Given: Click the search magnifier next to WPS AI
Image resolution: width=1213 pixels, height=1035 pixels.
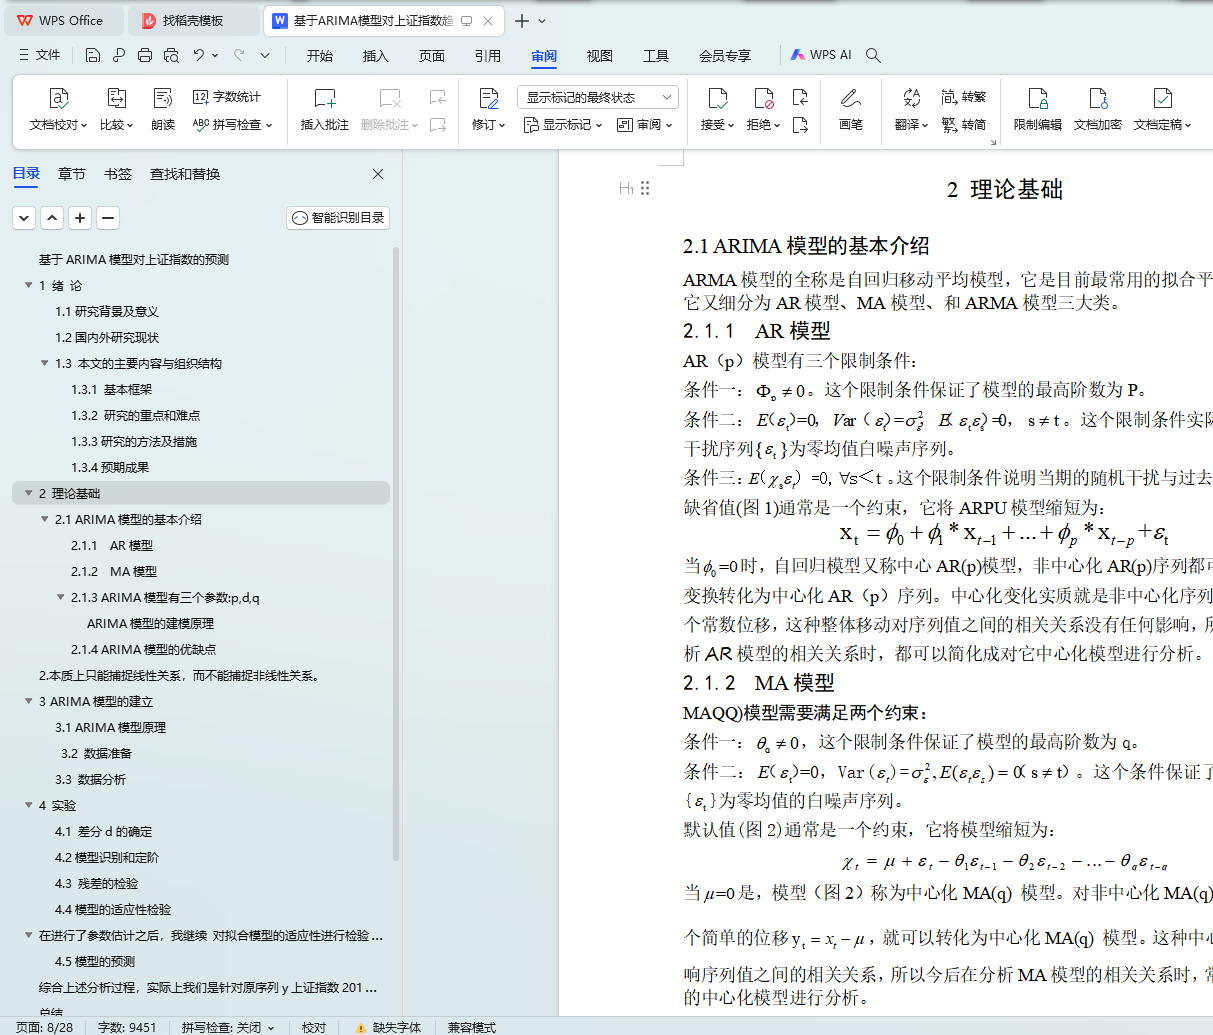Looking at the screenshot, I should (873, 55).
